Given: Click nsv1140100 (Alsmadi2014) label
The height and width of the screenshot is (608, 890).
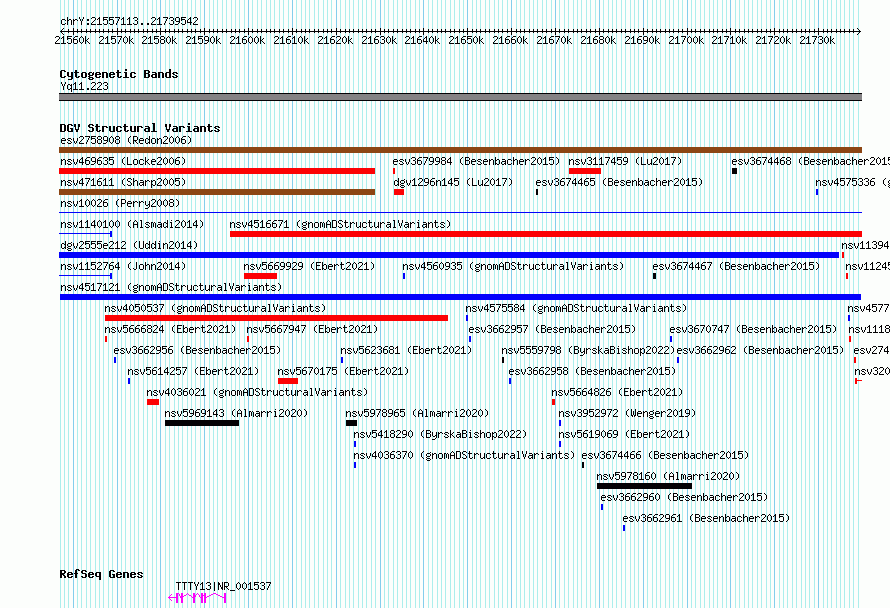Looking at the screenshot, I should pos(132,224).
